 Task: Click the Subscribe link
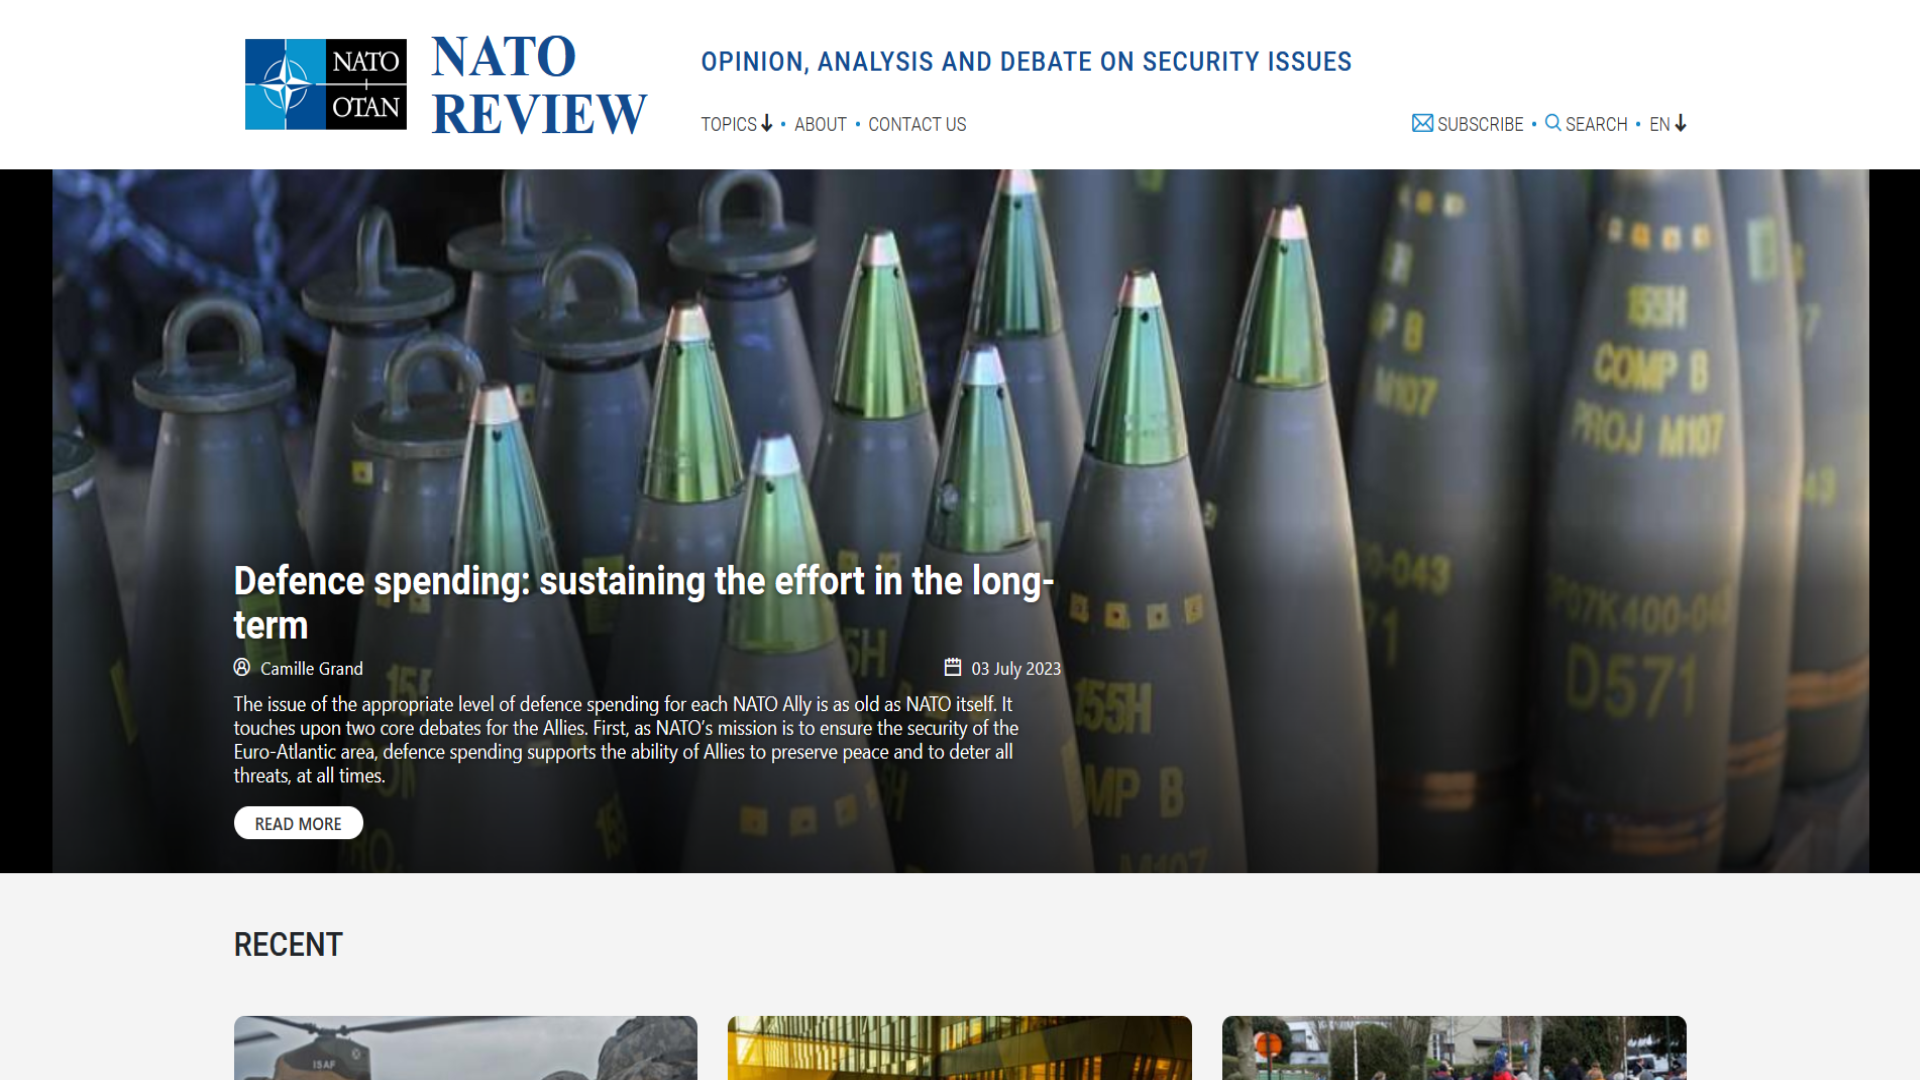(x=1480, y=124)
